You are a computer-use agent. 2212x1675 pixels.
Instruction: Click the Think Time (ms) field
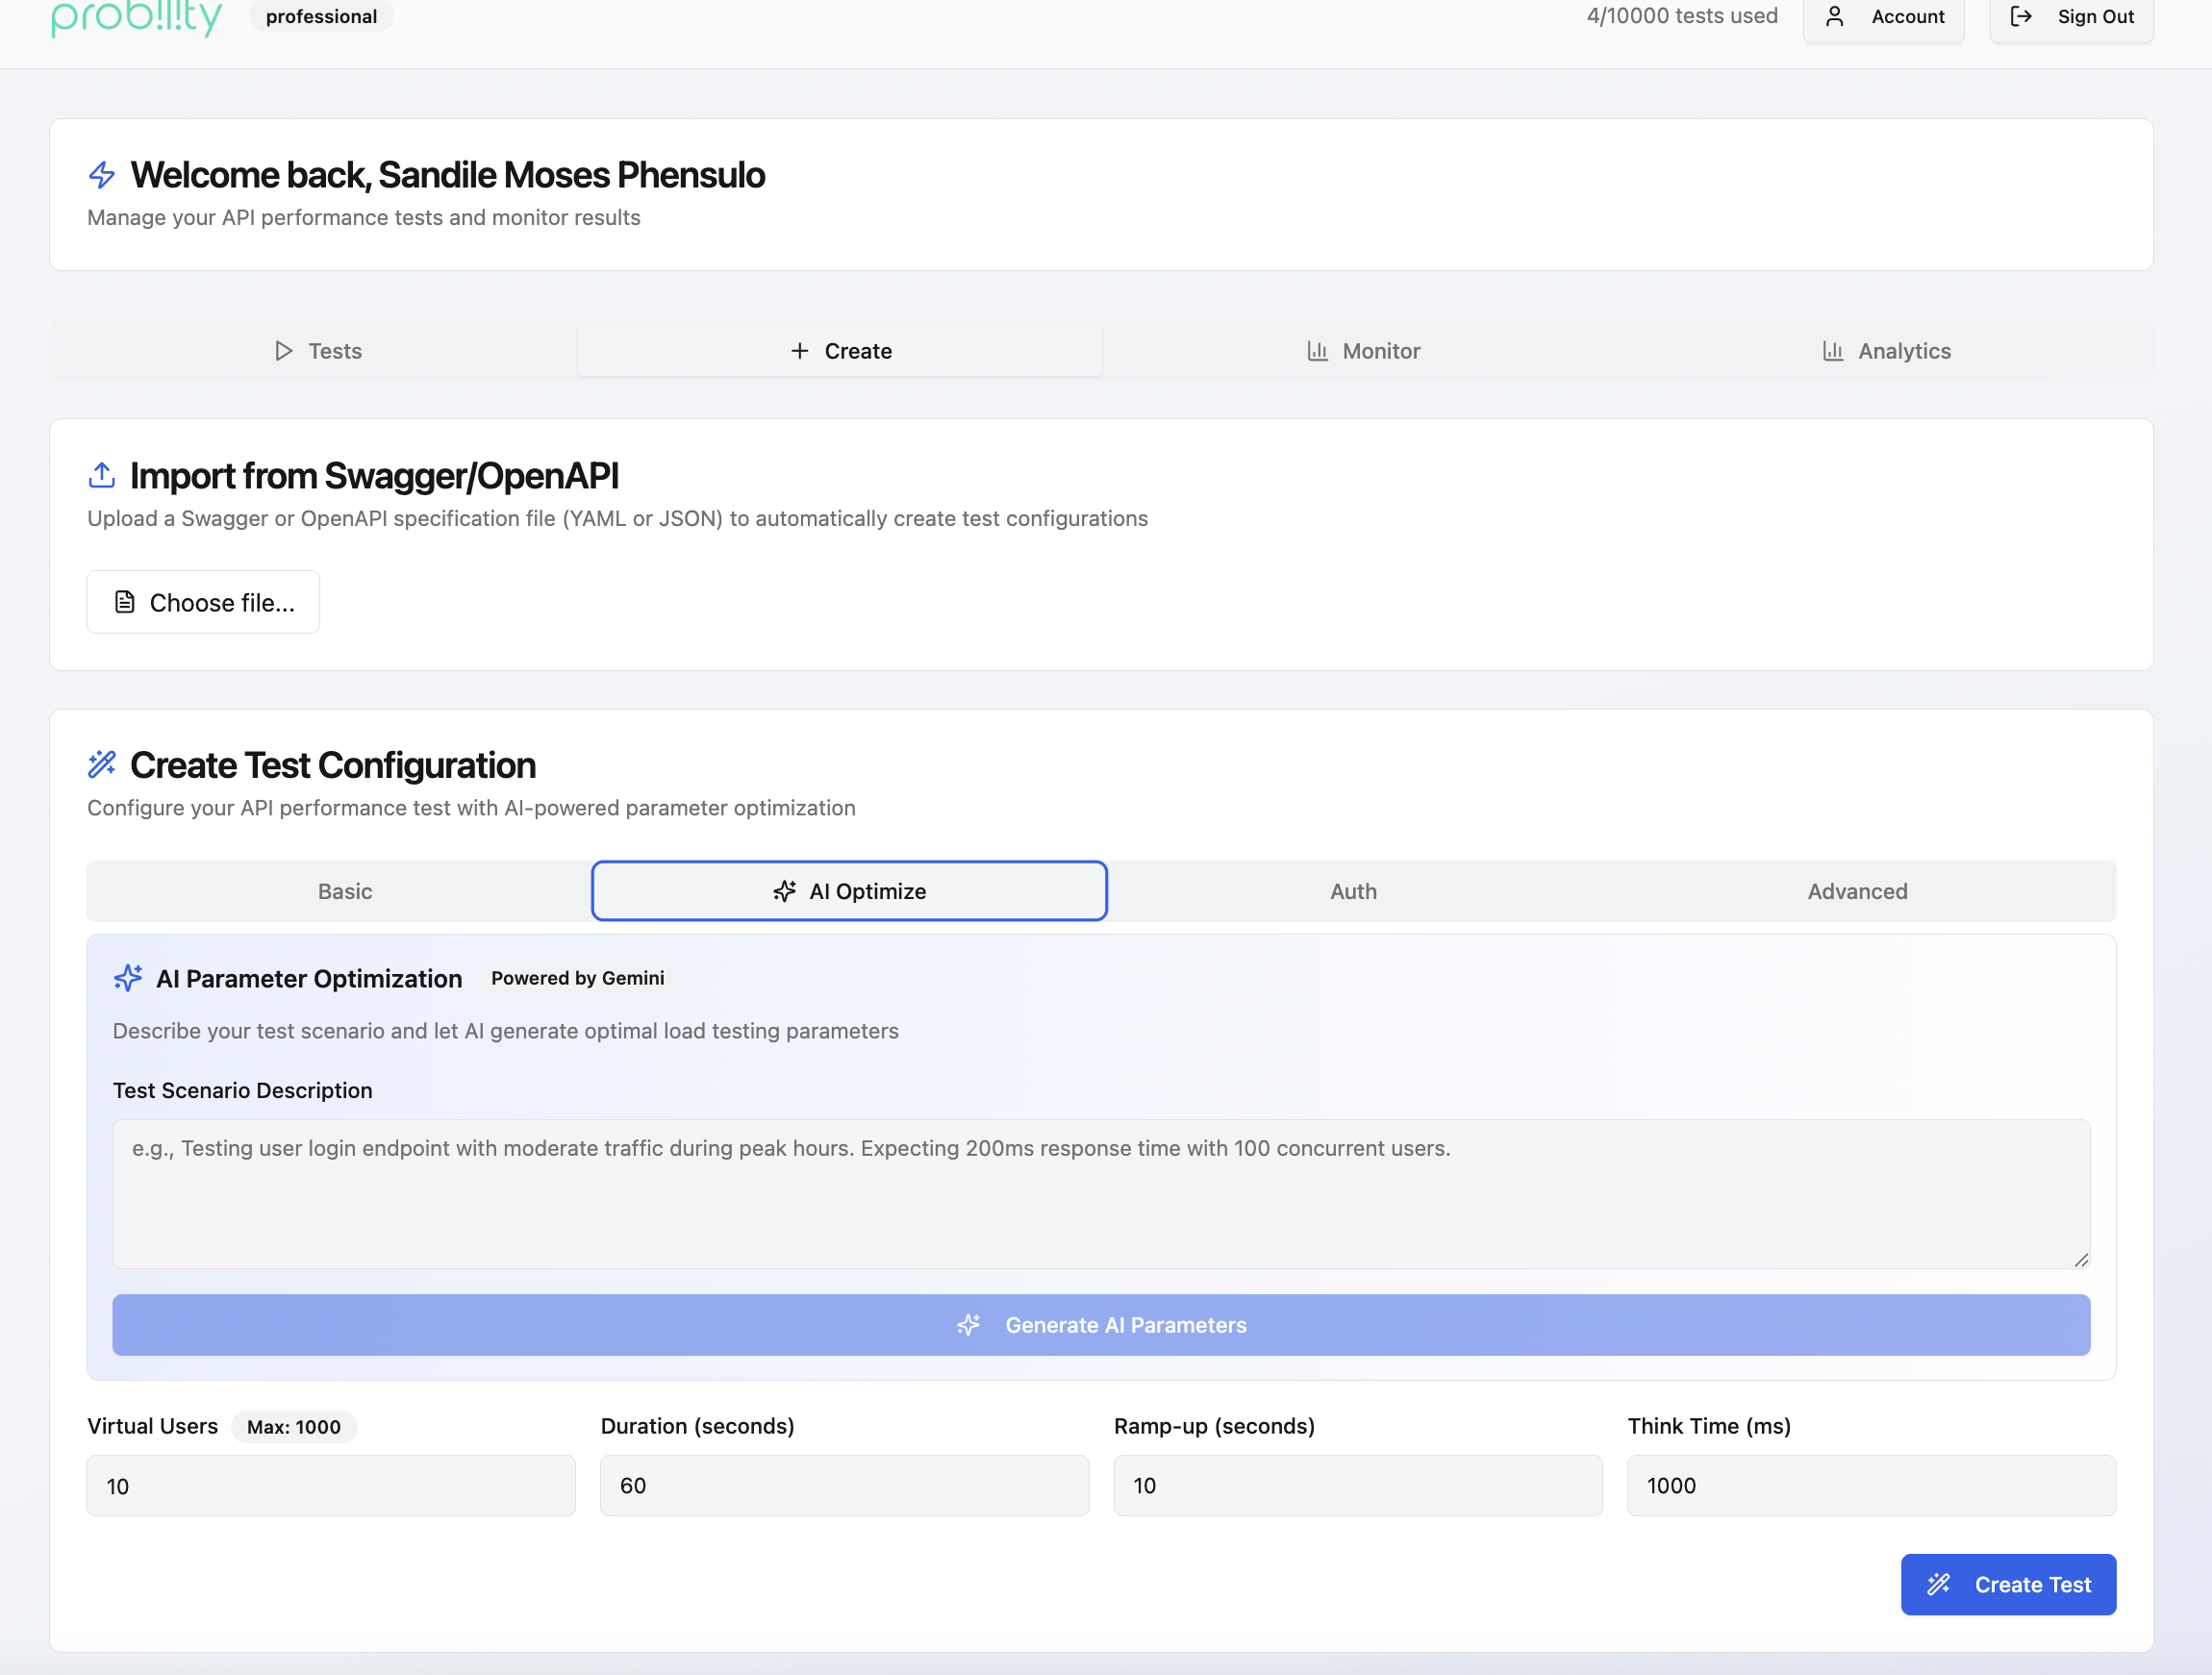point(1871,1486)
